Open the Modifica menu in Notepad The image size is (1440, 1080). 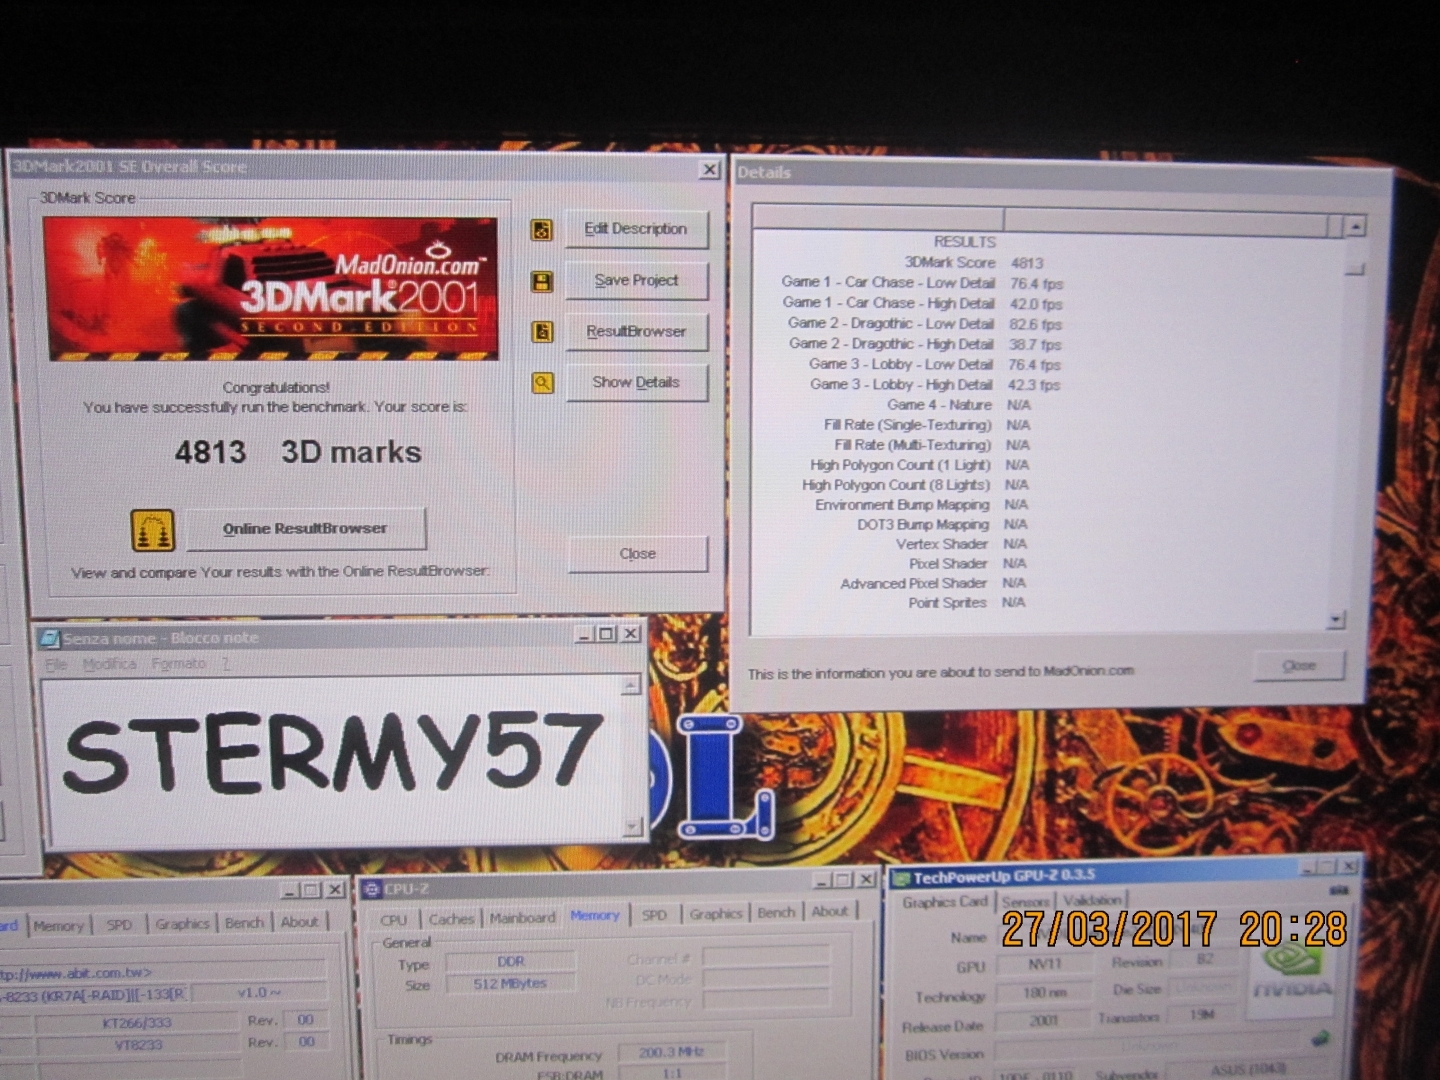point(109,664)
